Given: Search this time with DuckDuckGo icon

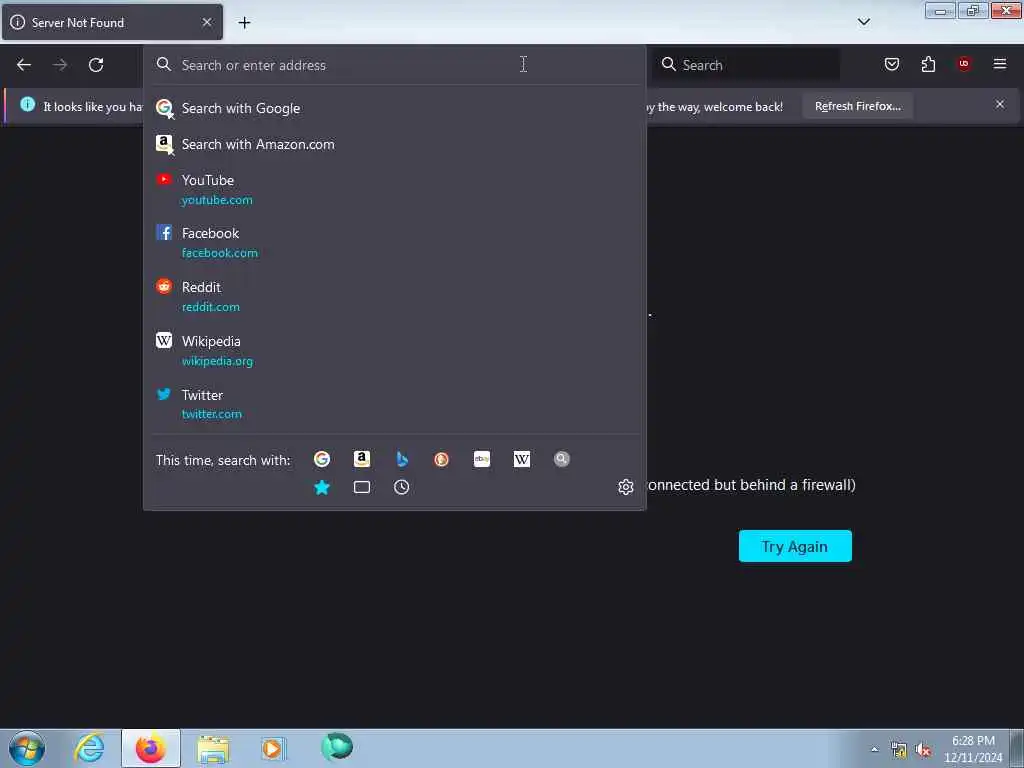Looking at the screenshot, I should pos(441,459).
